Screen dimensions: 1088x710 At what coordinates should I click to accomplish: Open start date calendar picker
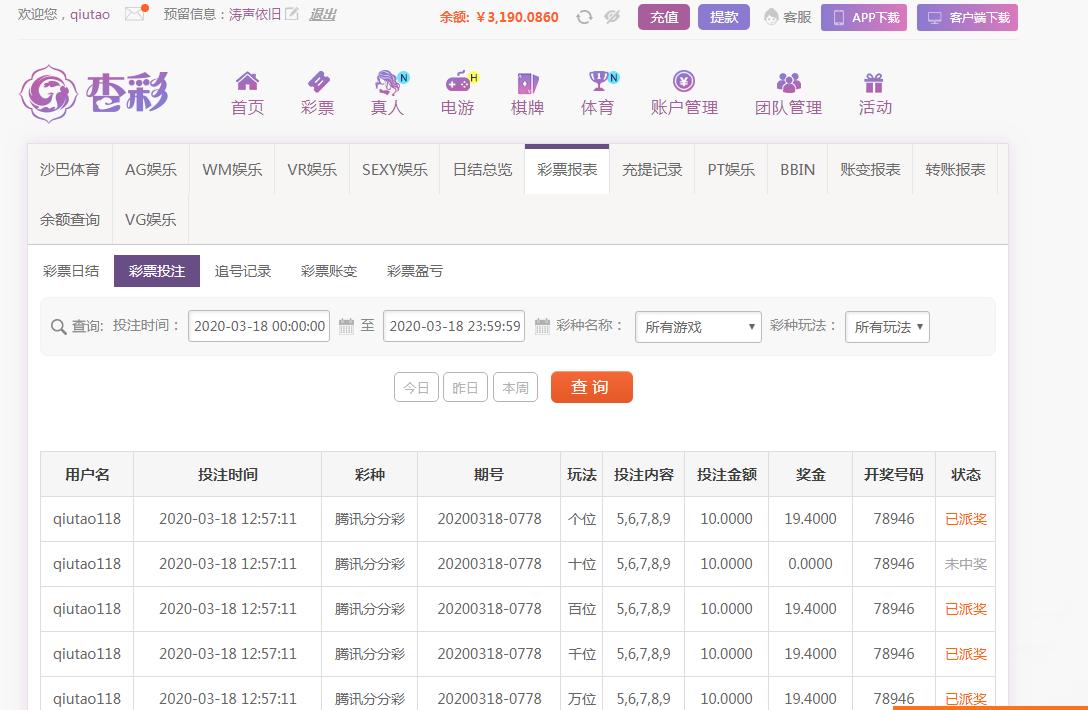(x=347, y=326)
